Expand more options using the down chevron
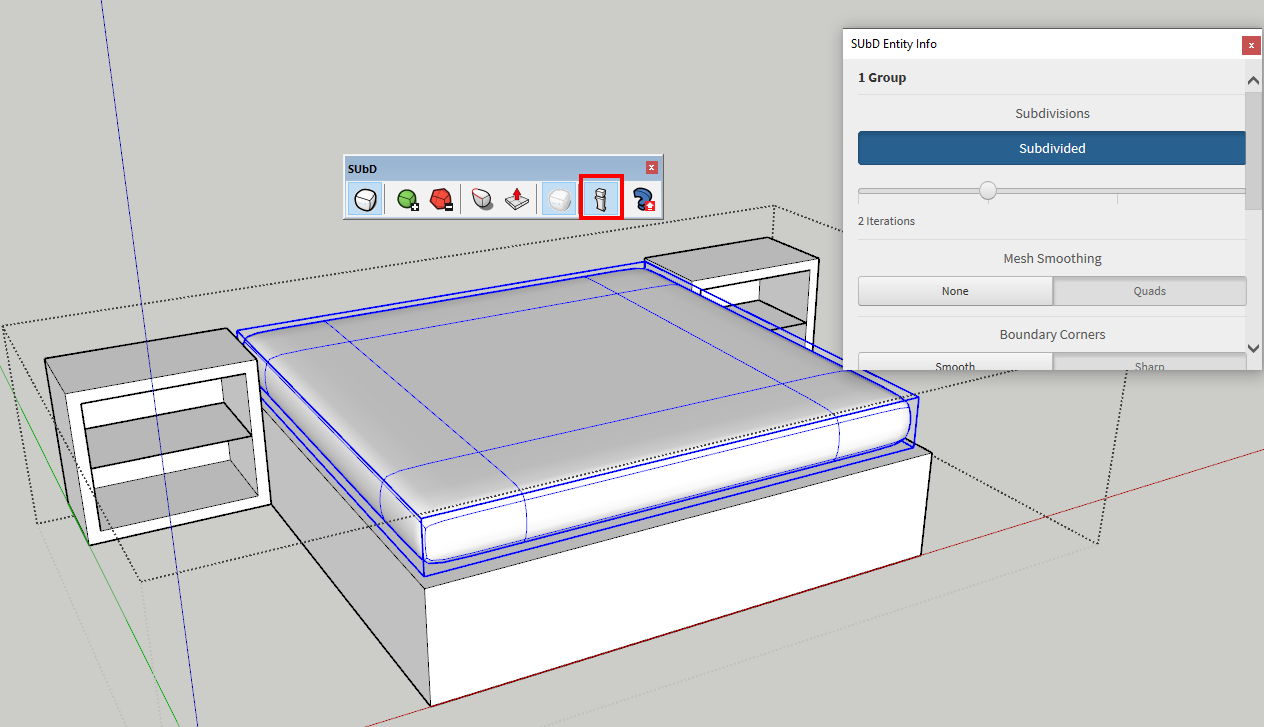Image resolution: width=1264 pixels, height=727 pixels. tap(1253, 348)
